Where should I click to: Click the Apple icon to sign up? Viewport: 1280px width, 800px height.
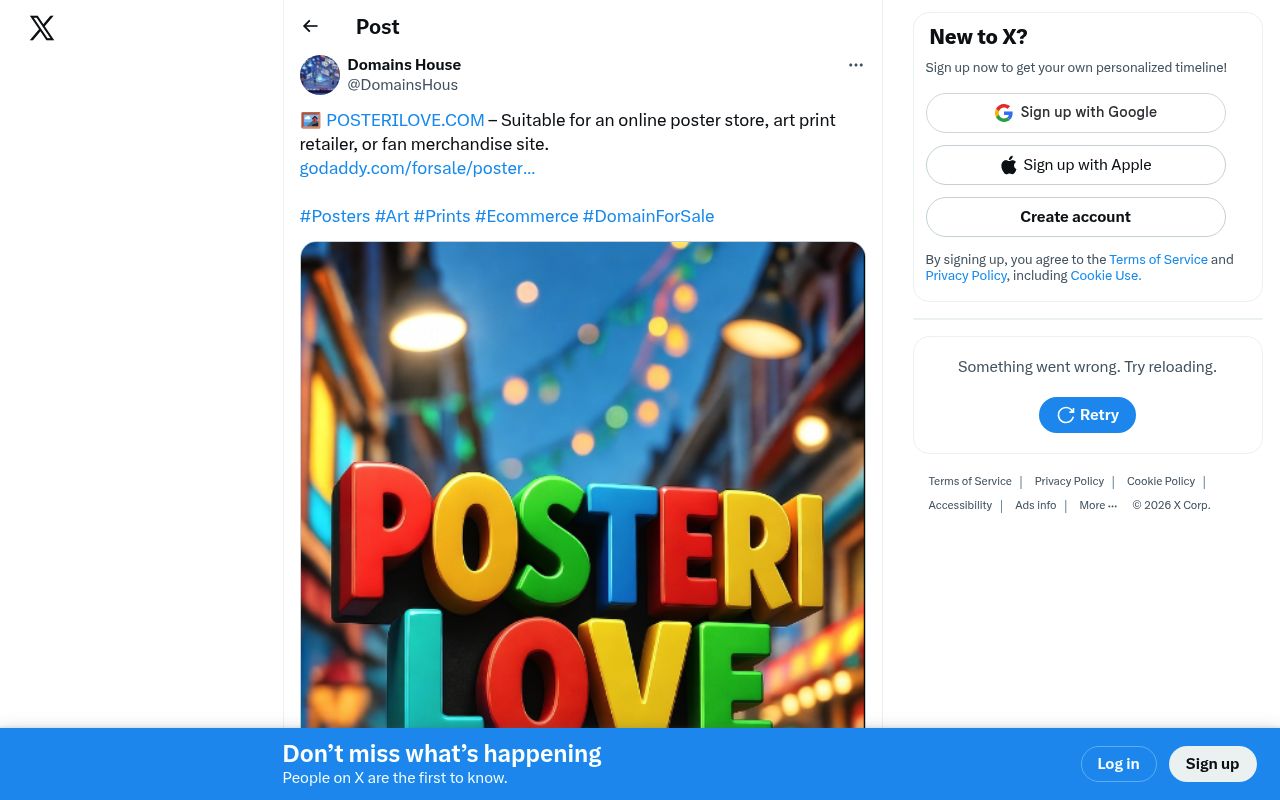tap(1009, 164)
